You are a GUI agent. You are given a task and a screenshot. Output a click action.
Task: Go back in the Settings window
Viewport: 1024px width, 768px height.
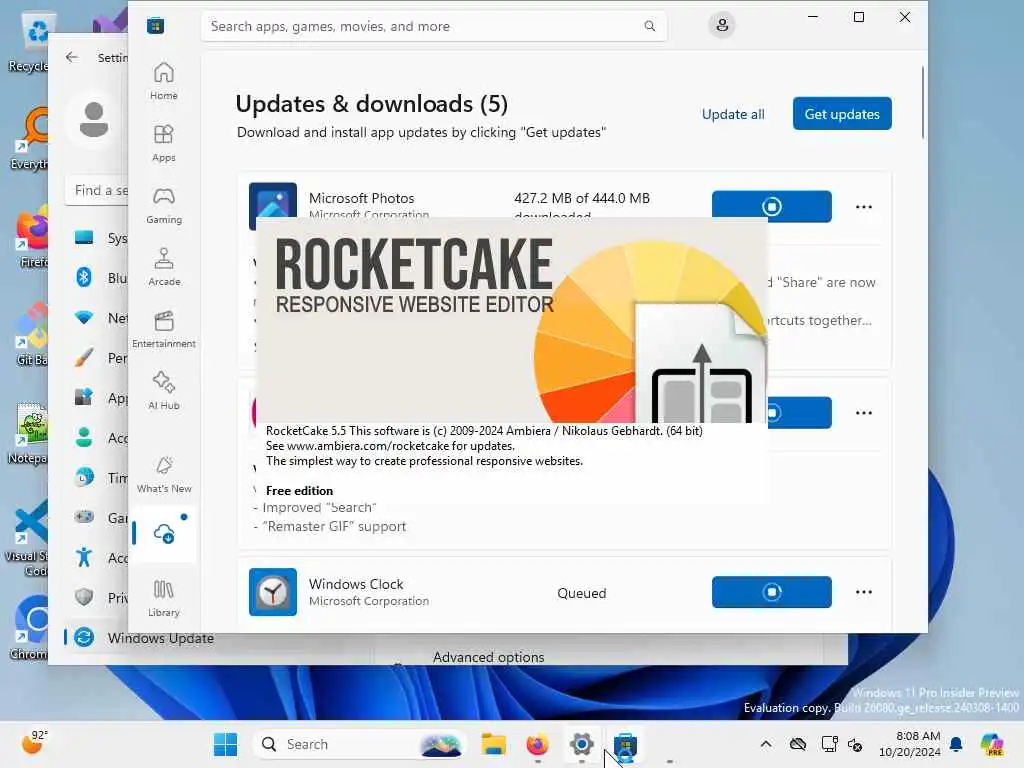pos(72,57)
